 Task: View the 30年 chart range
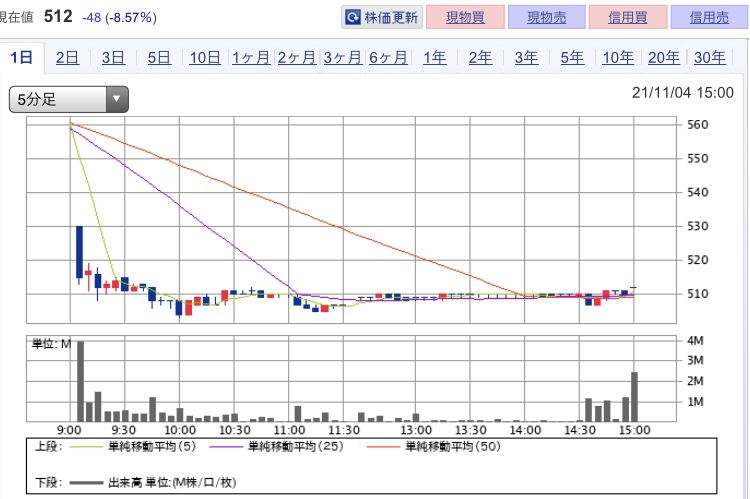(710, 58)
